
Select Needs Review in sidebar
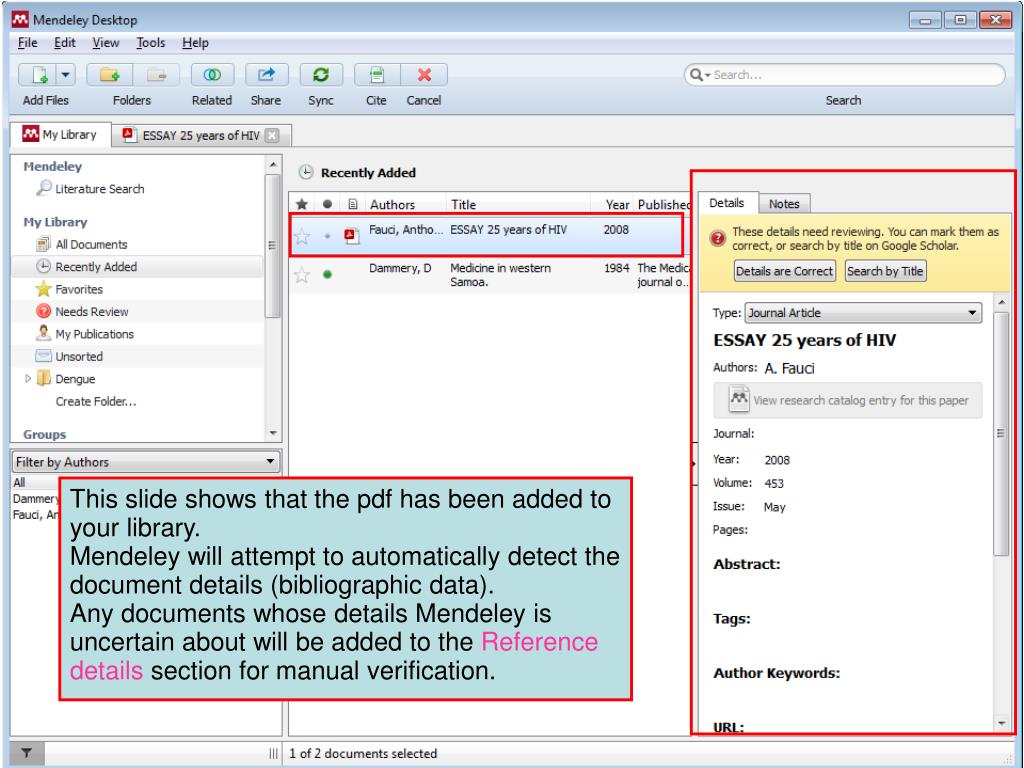[83, 312]
